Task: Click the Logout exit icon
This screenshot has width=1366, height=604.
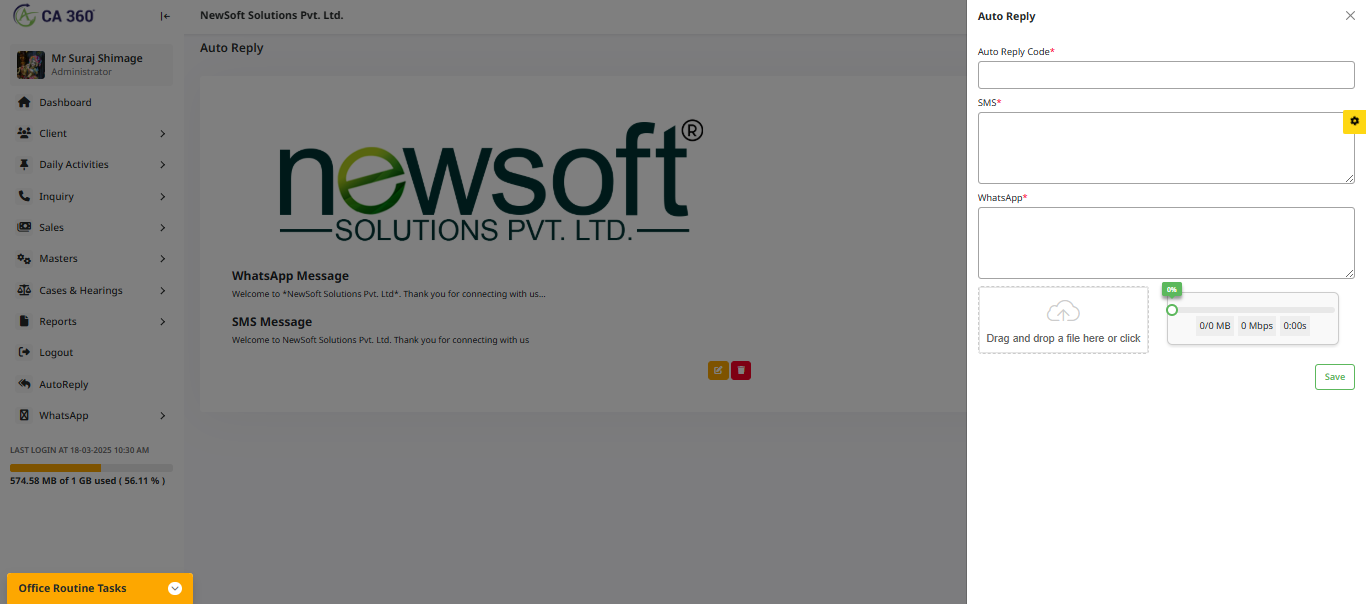Action: point(24,353)
